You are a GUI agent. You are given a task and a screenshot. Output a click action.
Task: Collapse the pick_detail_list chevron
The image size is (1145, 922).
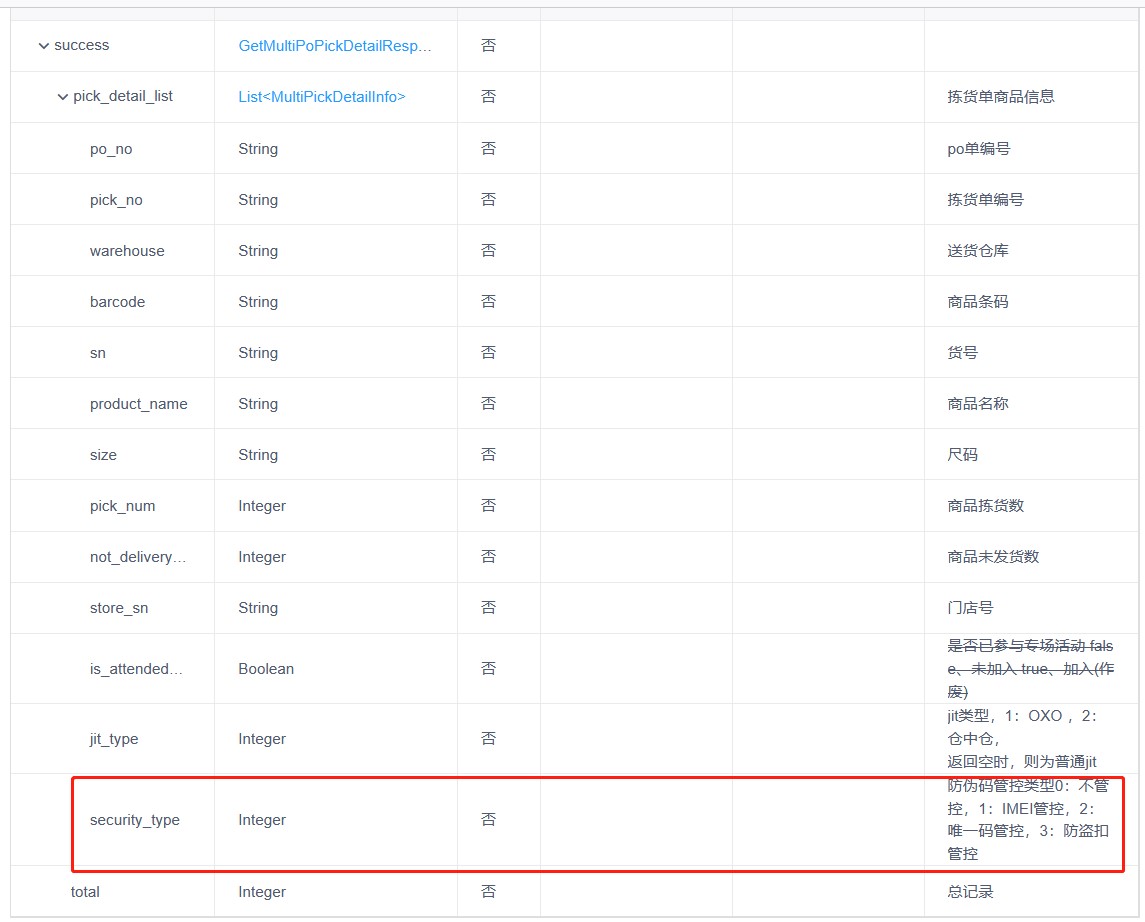coord(62,97)
